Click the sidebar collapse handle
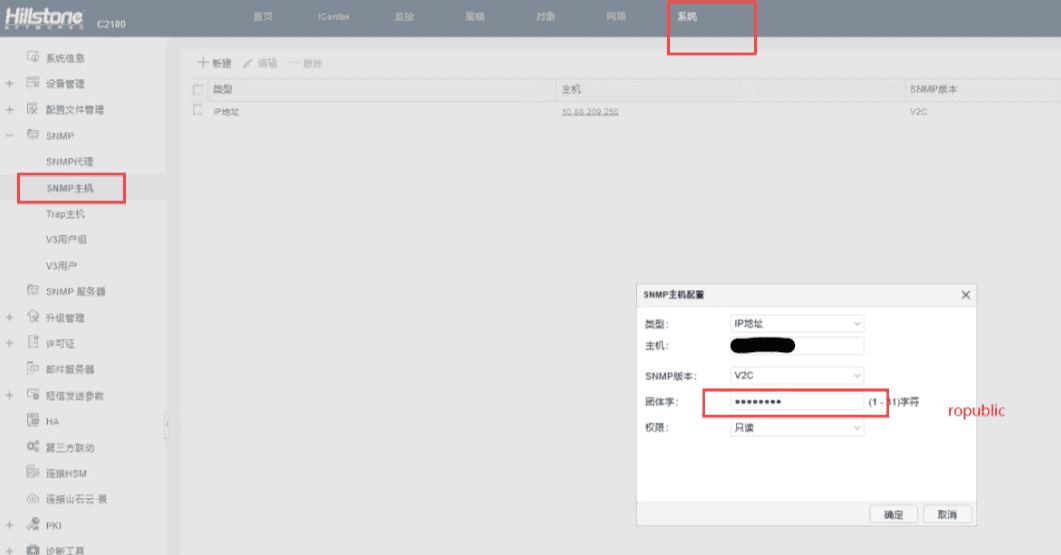1061x555 pixels. pos(166,425)
